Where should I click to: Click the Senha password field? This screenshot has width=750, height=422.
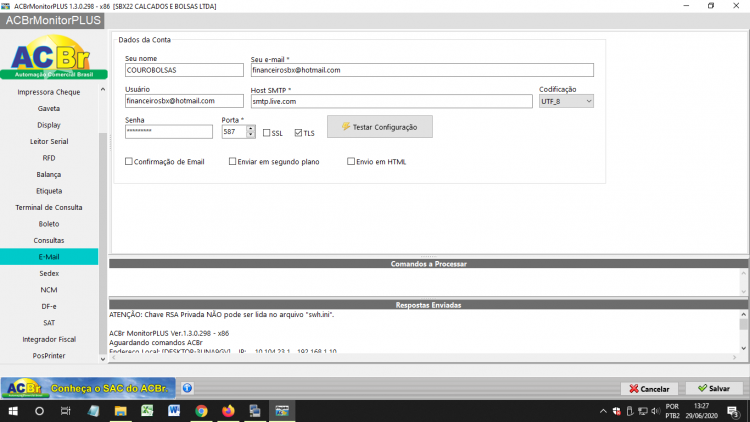tap(169, 132)
